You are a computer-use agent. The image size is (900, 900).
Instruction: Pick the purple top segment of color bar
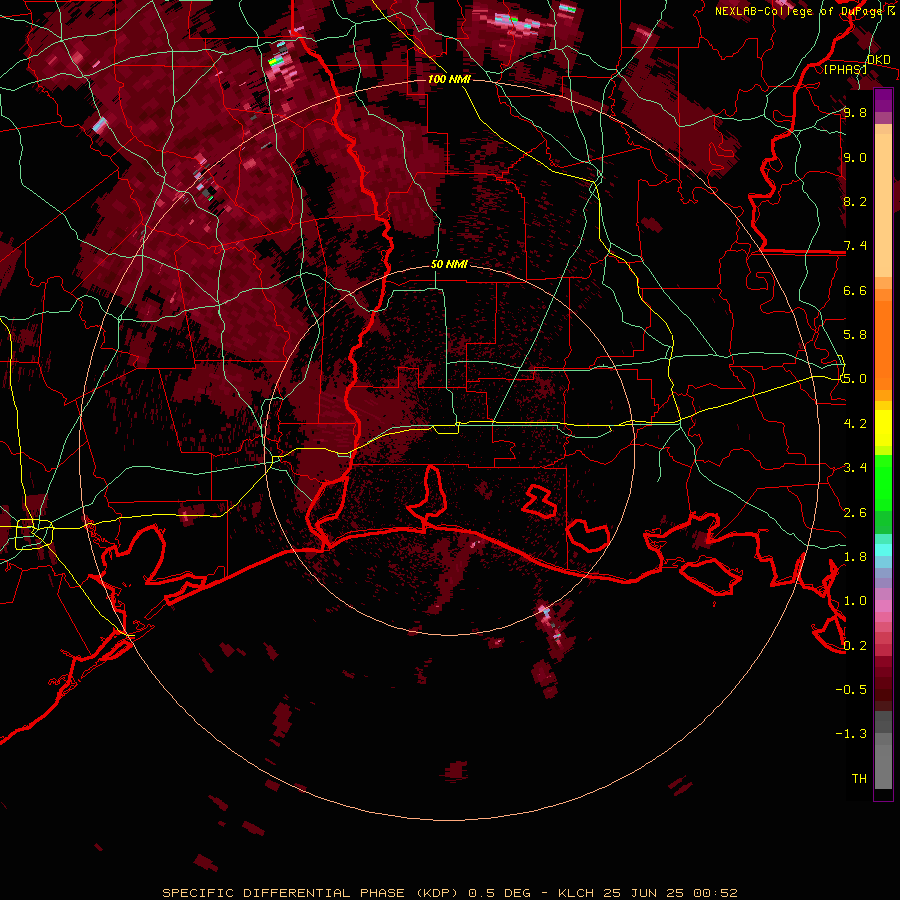point(883,100)
